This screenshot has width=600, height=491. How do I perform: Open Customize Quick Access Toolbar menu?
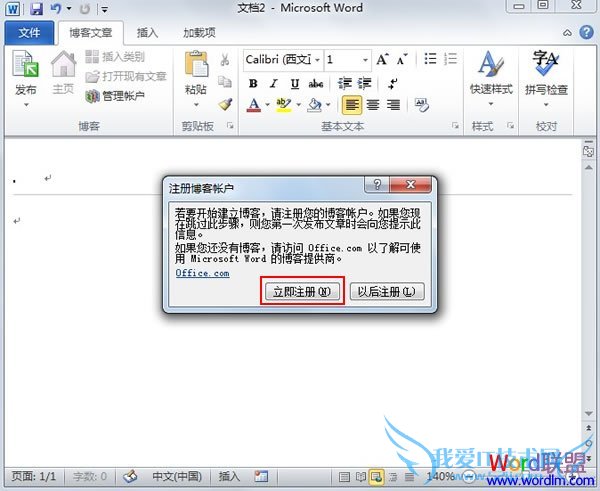click(x=104, y=9)
